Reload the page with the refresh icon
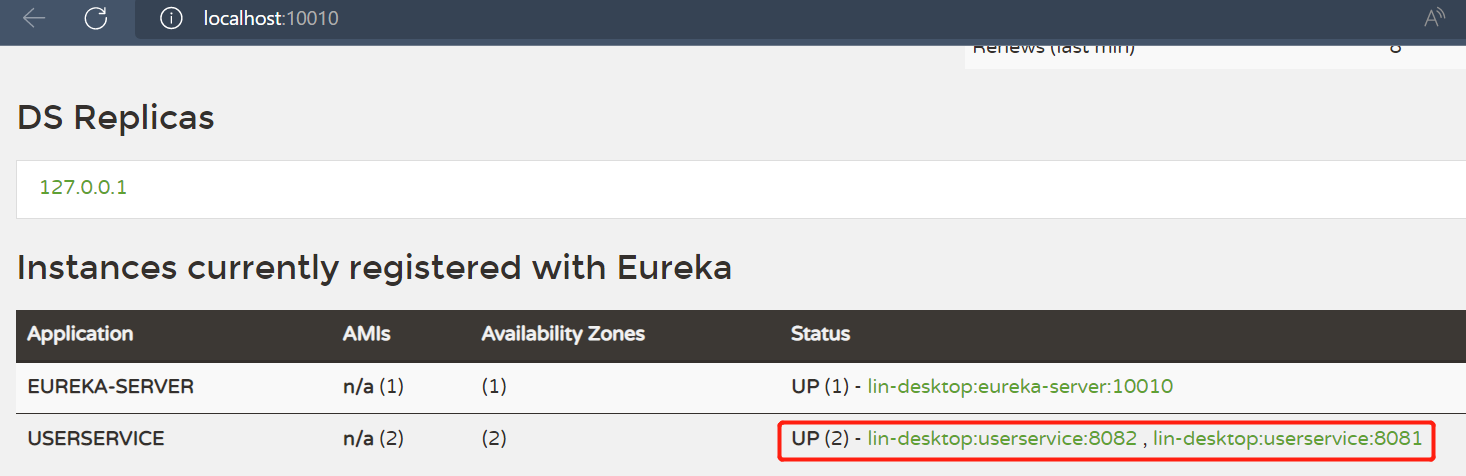Screen dimensions: 1466x476 (95, 18)
